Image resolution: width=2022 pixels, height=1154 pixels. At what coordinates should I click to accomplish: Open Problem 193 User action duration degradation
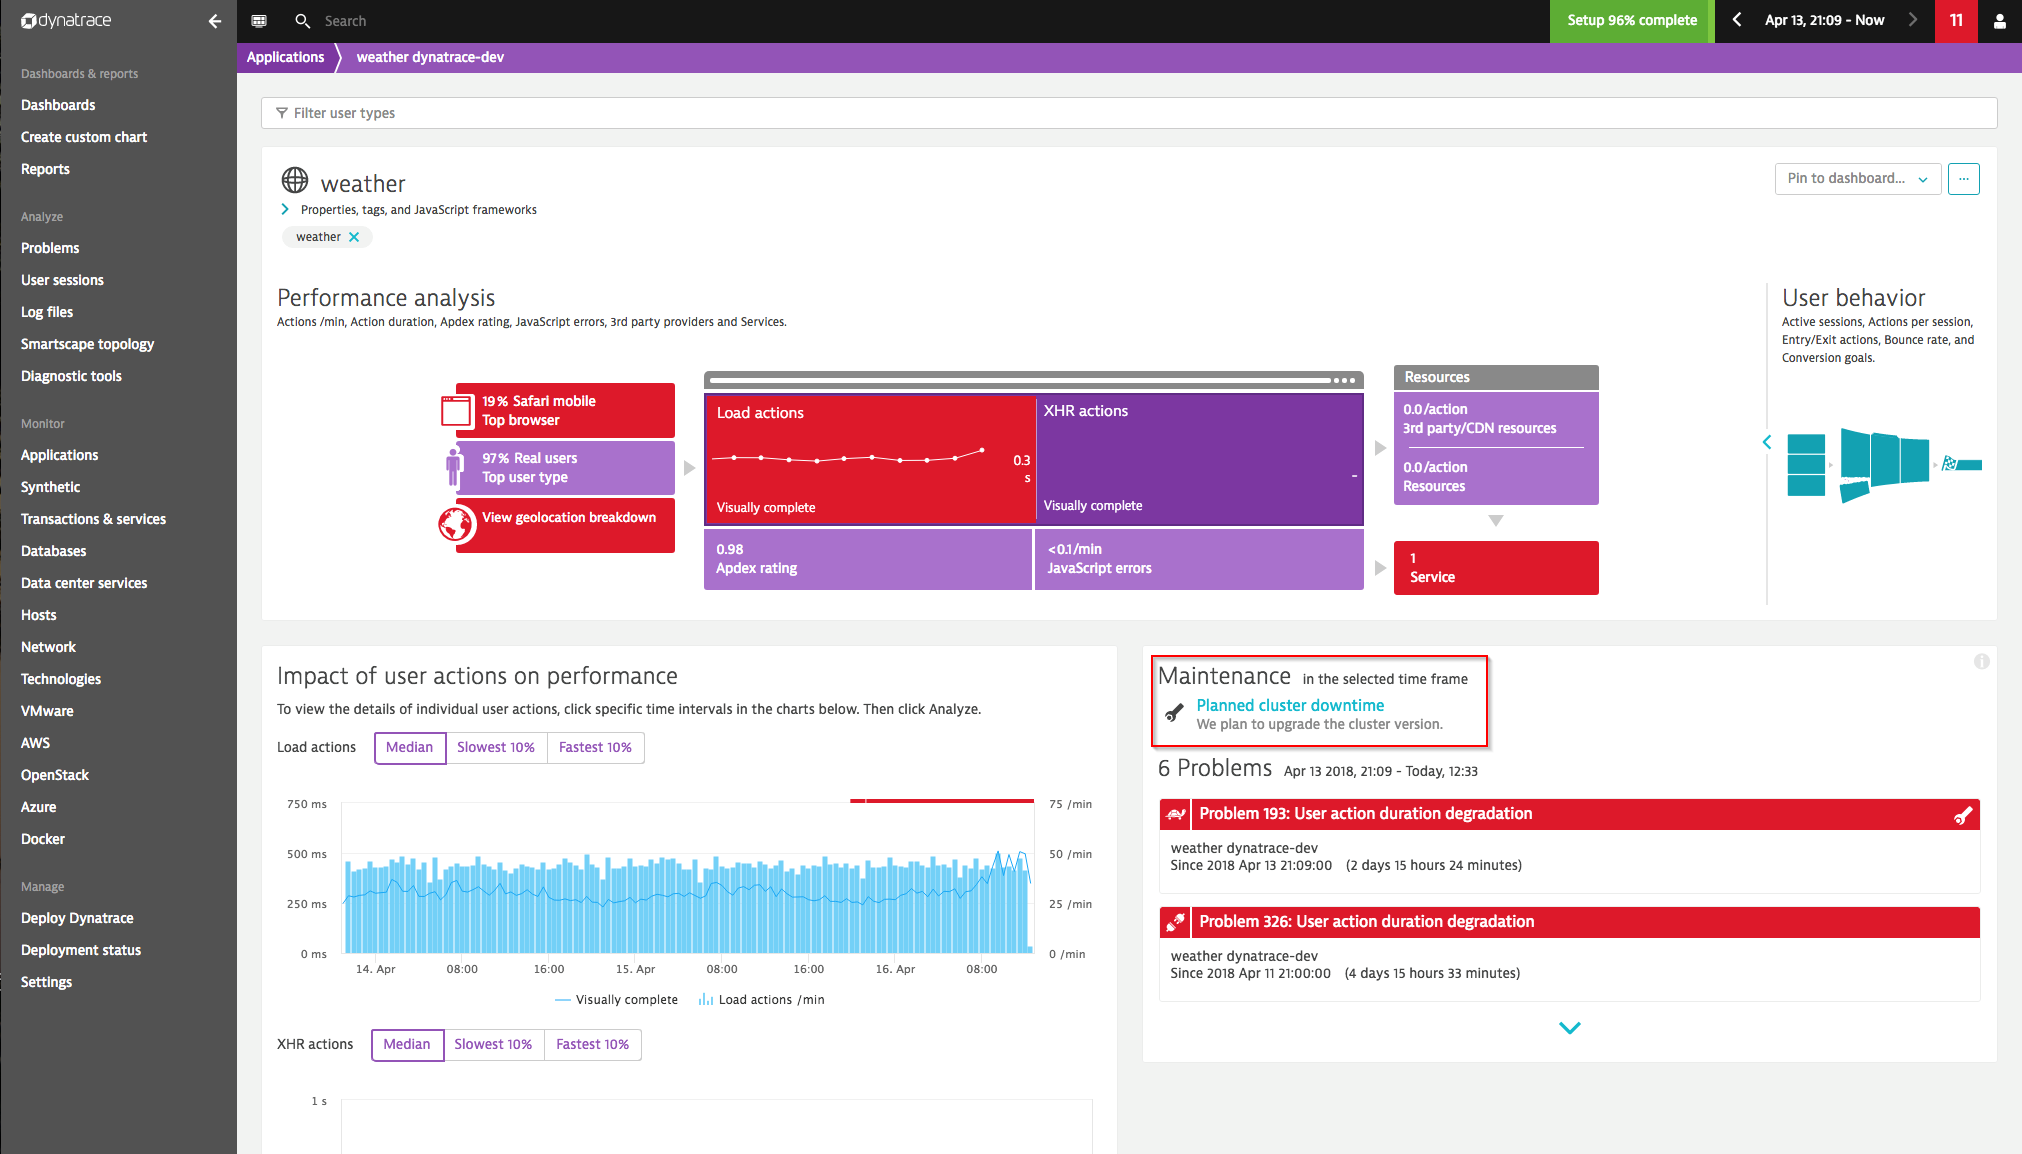click(1365, 814)
